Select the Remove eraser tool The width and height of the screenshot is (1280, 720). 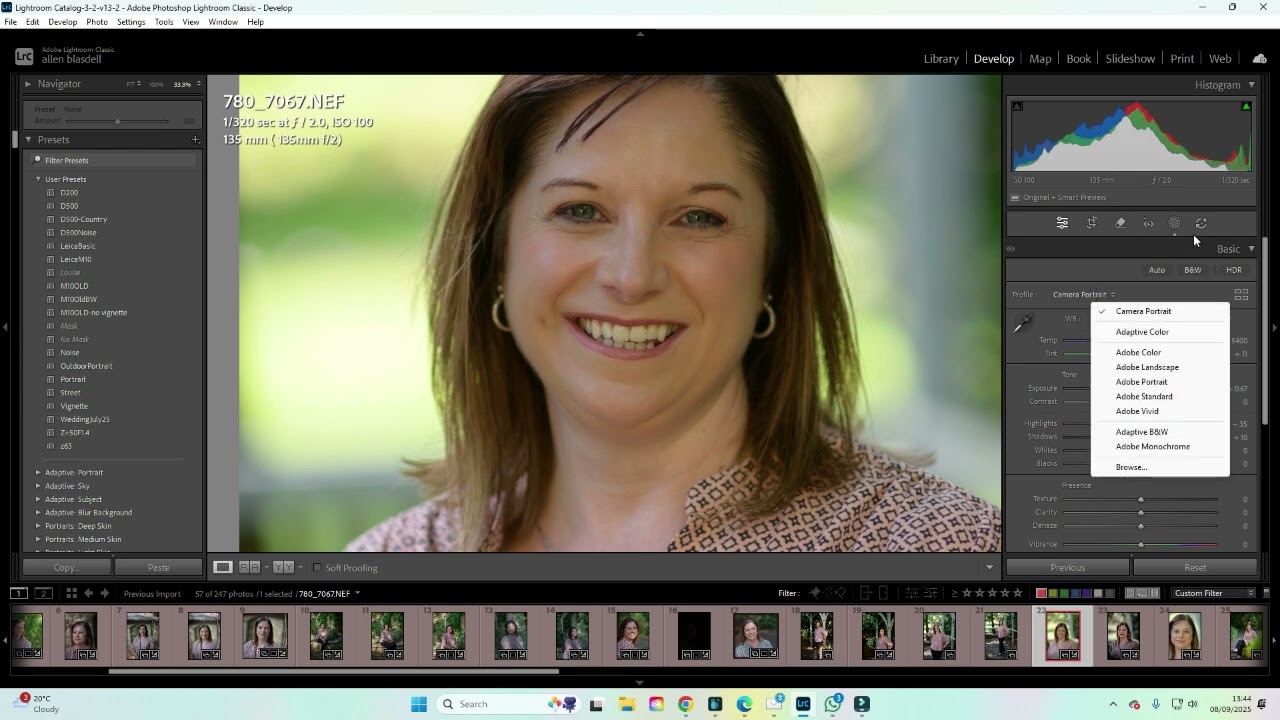(1120, 223)
